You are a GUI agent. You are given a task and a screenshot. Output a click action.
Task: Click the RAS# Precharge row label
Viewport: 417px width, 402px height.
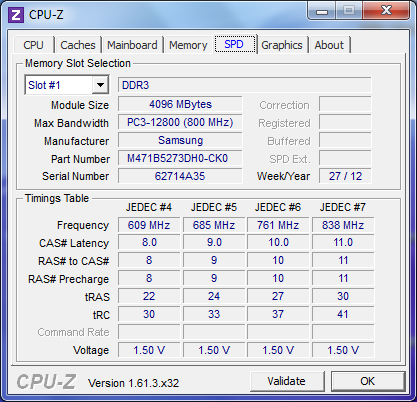68,279
